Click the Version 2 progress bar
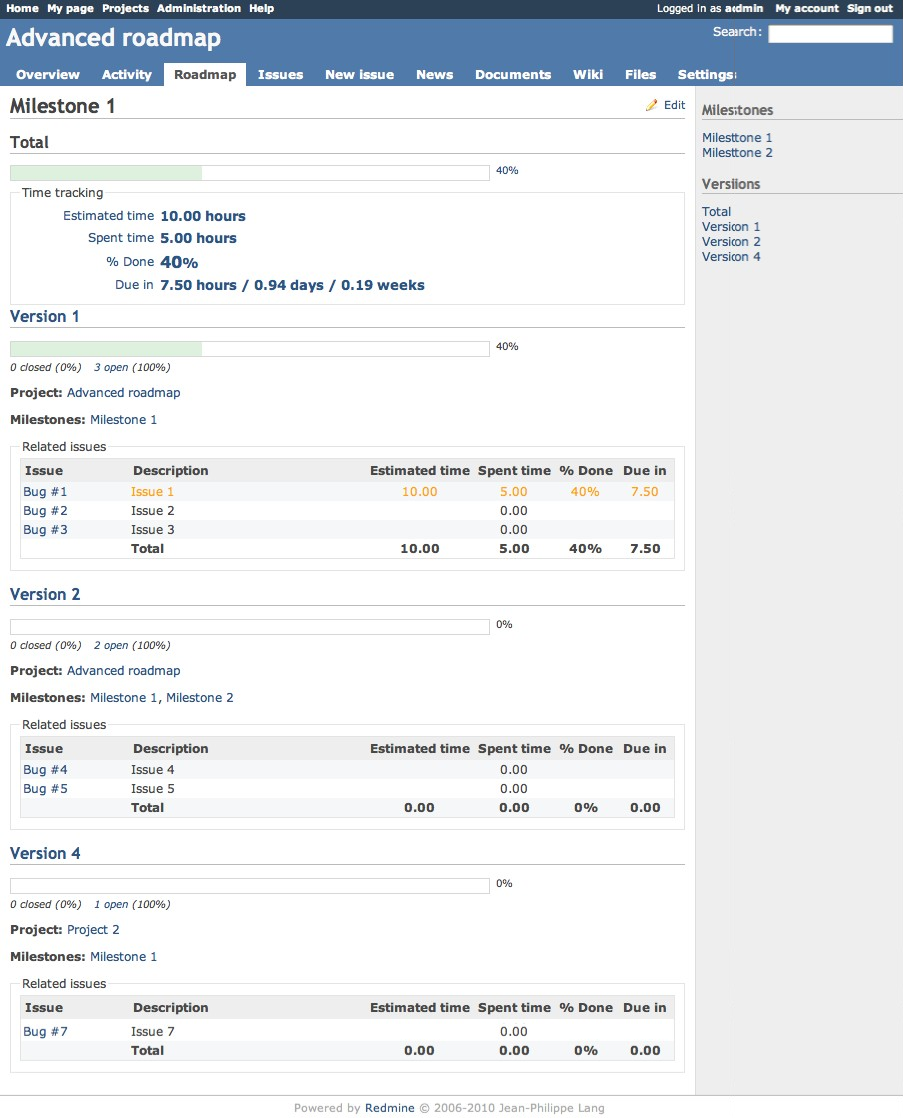The height and width of the screenshot is (1118, 903). click(250, 627)
